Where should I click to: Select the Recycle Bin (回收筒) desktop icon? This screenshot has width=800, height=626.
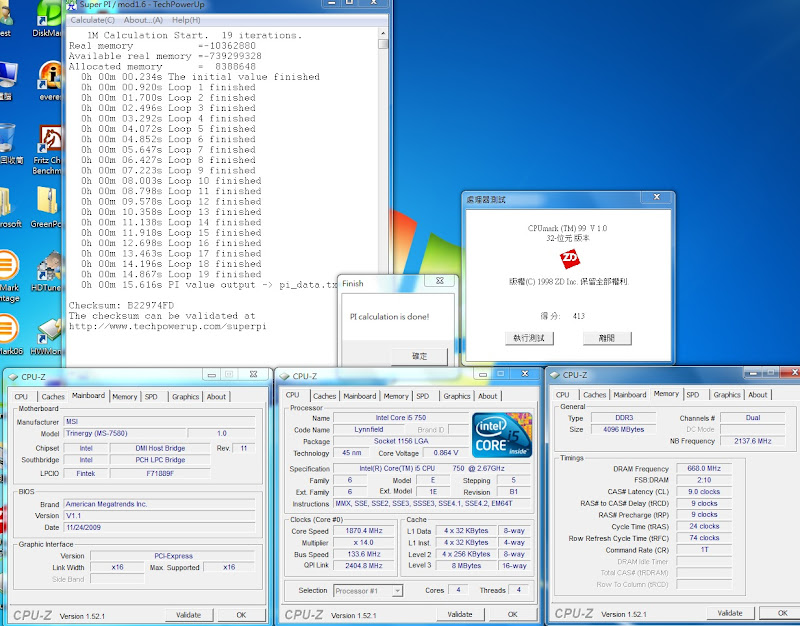[x=9, y=145]
